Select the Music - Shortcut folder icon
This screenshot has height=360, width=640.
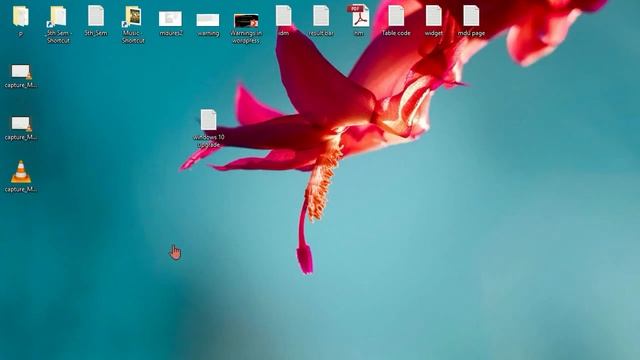click(133, 17)
